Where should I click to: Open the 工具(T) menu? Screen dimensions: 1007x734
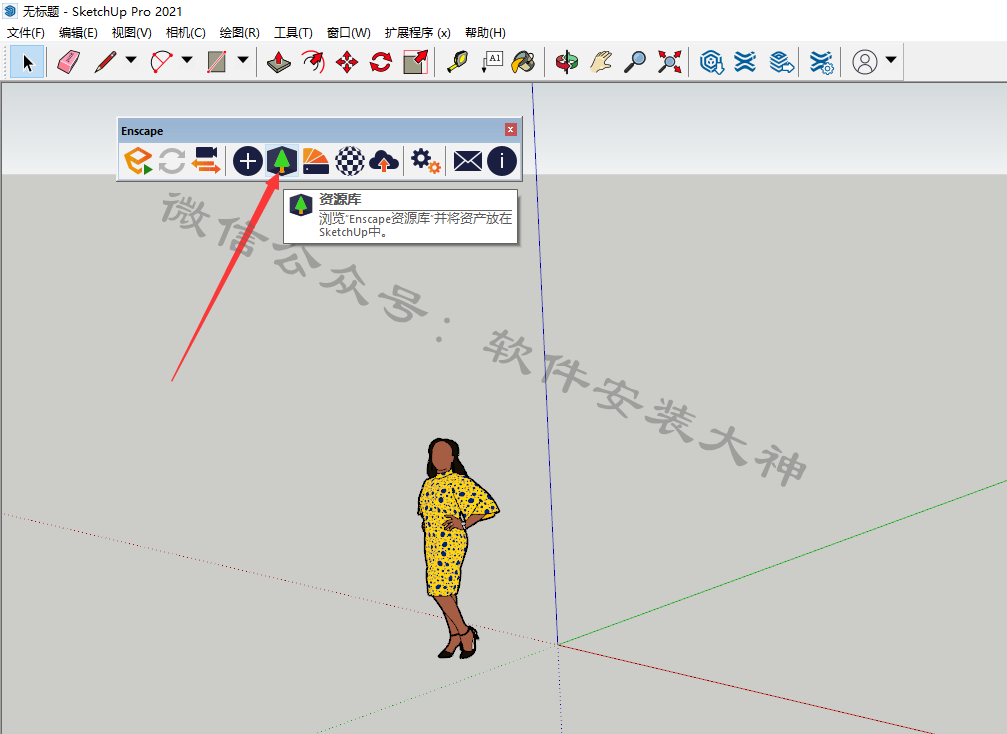pos(293,33)
